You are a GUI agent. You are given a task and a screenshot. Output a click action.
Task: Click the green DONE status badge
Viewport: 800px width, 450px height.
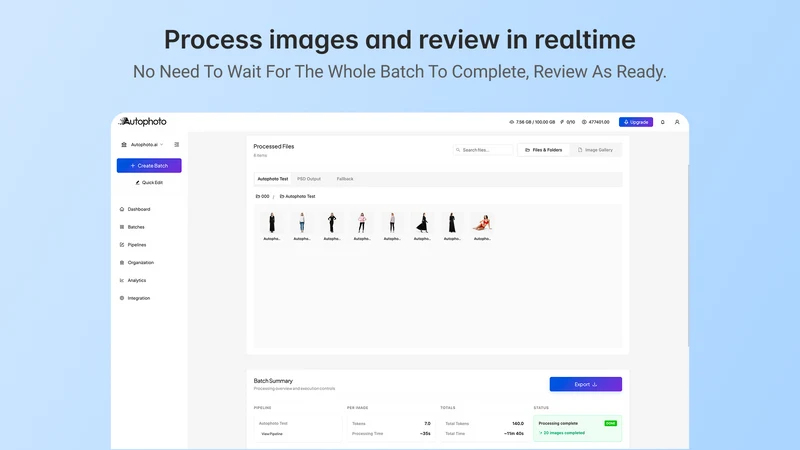tap(611, 423)
